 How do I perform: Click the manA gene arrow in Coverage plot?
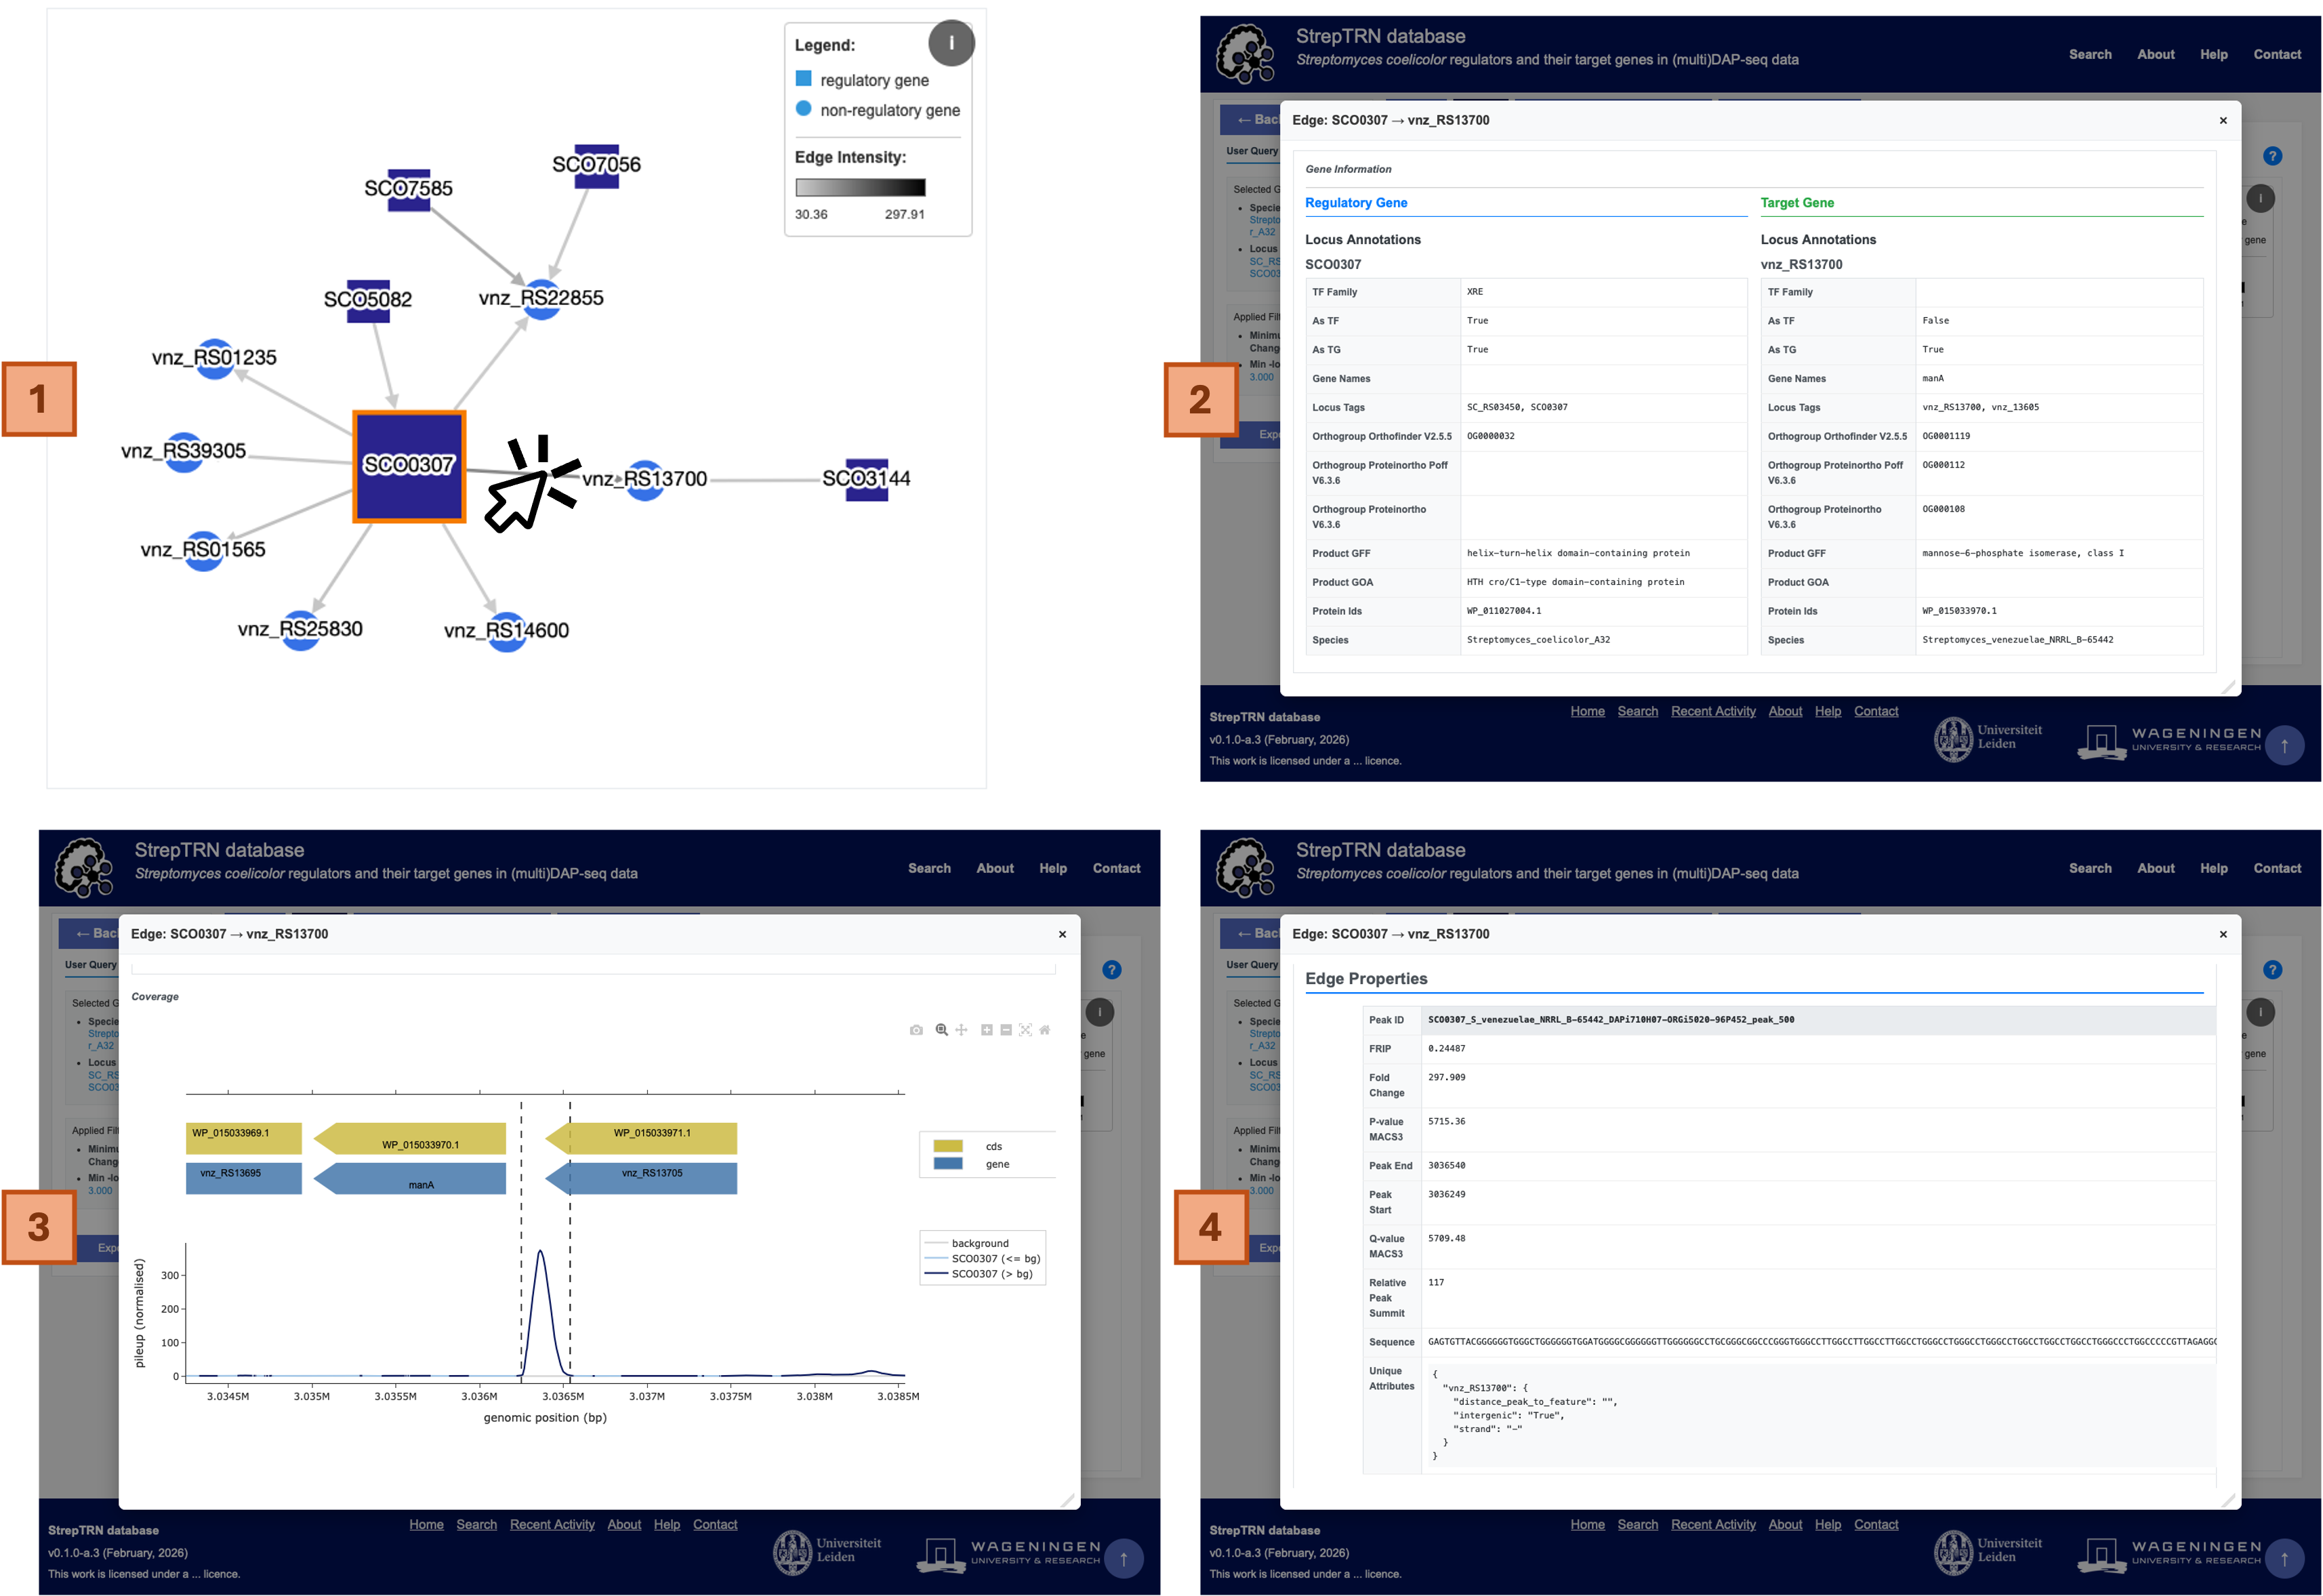pyautogui.click(x=410, y=1178)
